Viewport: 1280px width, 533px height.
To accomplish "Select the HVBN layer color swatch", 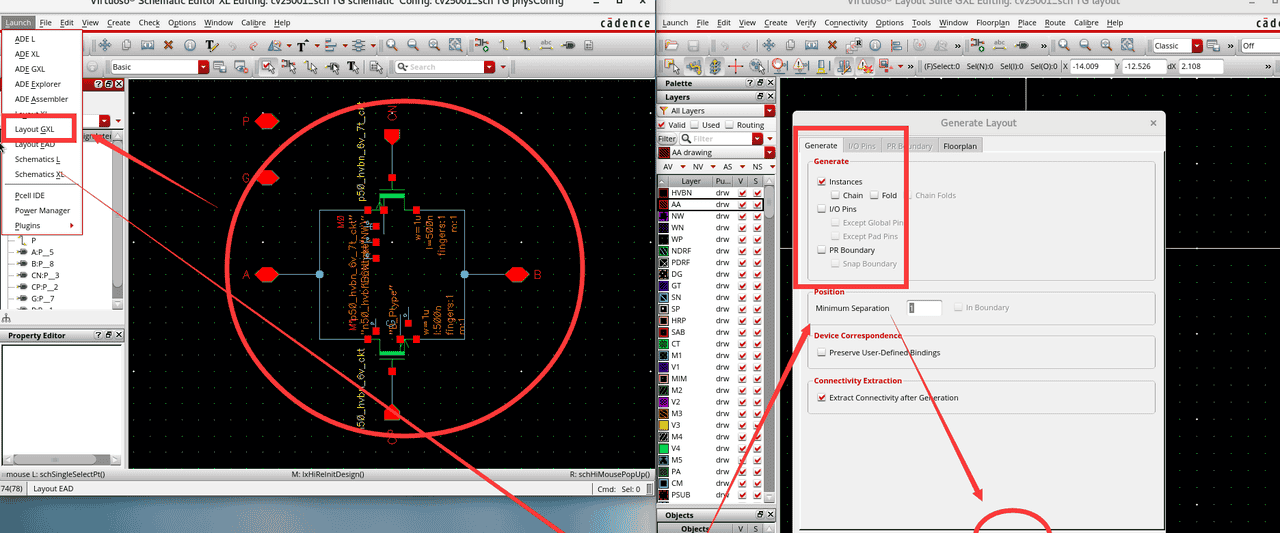I will point(663,192).
